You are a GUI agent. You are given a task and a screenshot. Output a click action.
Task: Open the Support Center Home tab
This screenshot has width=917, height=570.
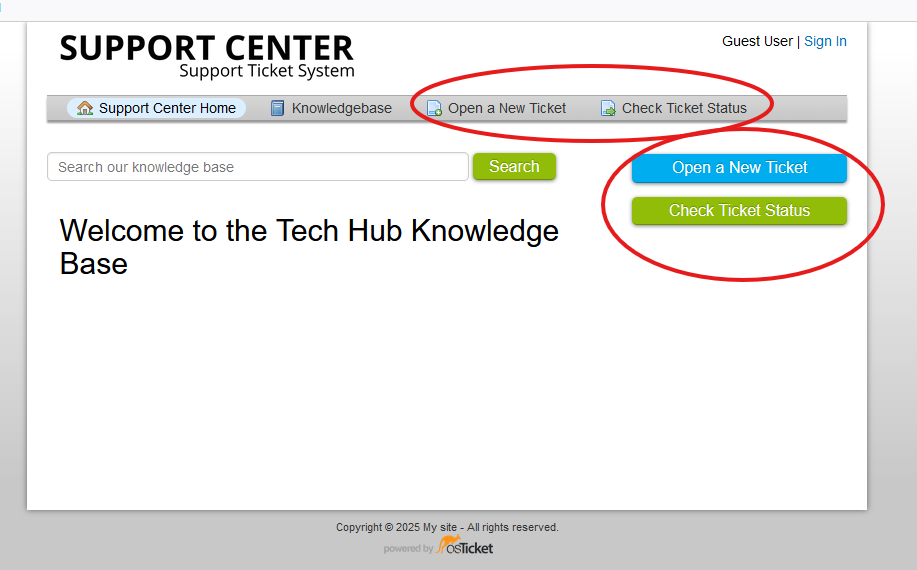point(167,108)
